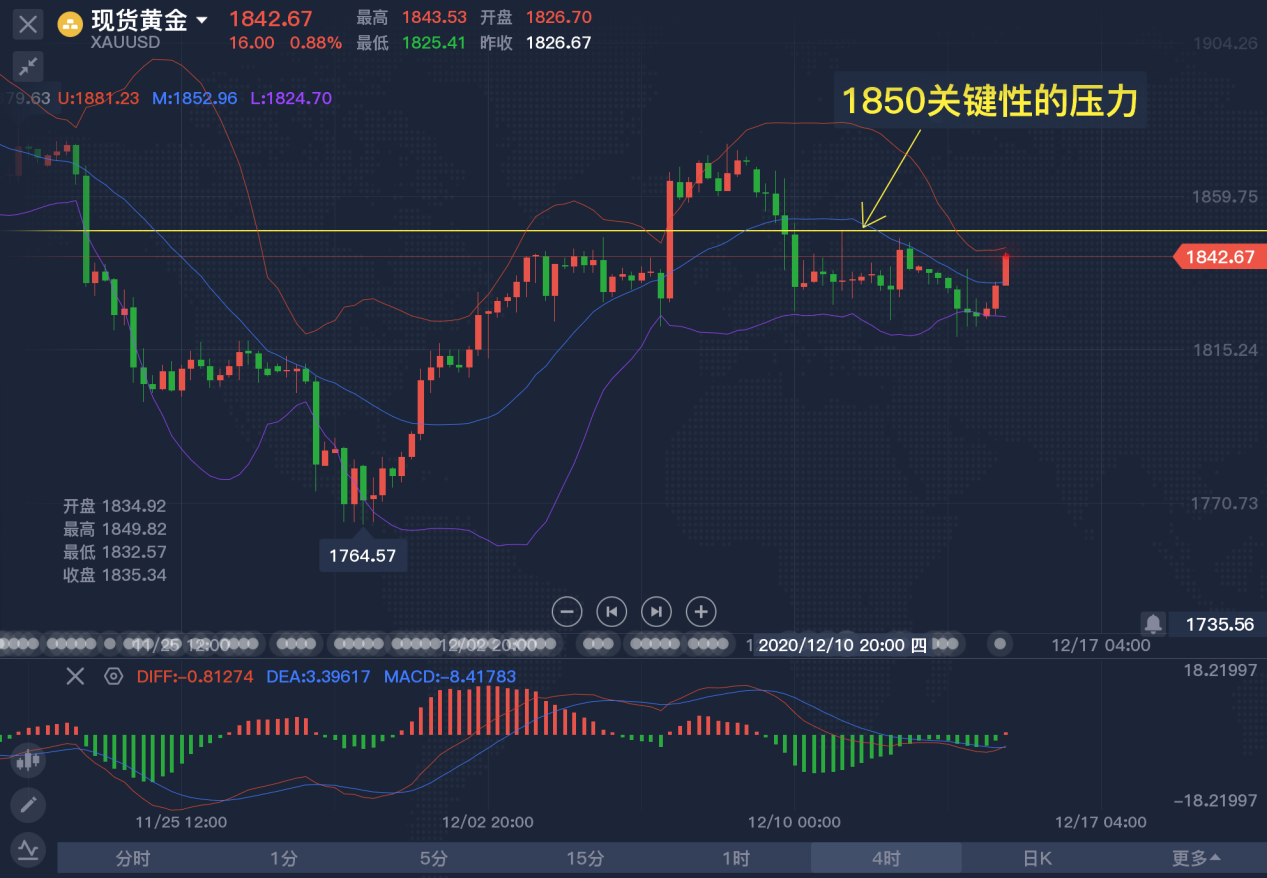Open the indicator line chart icon
Viewport: 1267px width, 878px height.
[x=28, y=849]
